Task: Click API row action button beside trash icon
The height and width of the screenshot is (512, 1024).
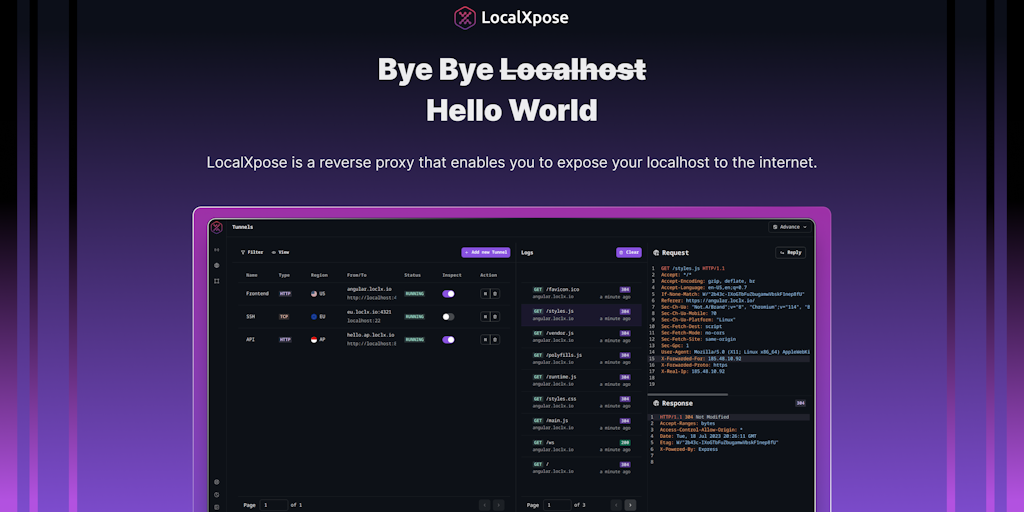Action: [485, 340]
